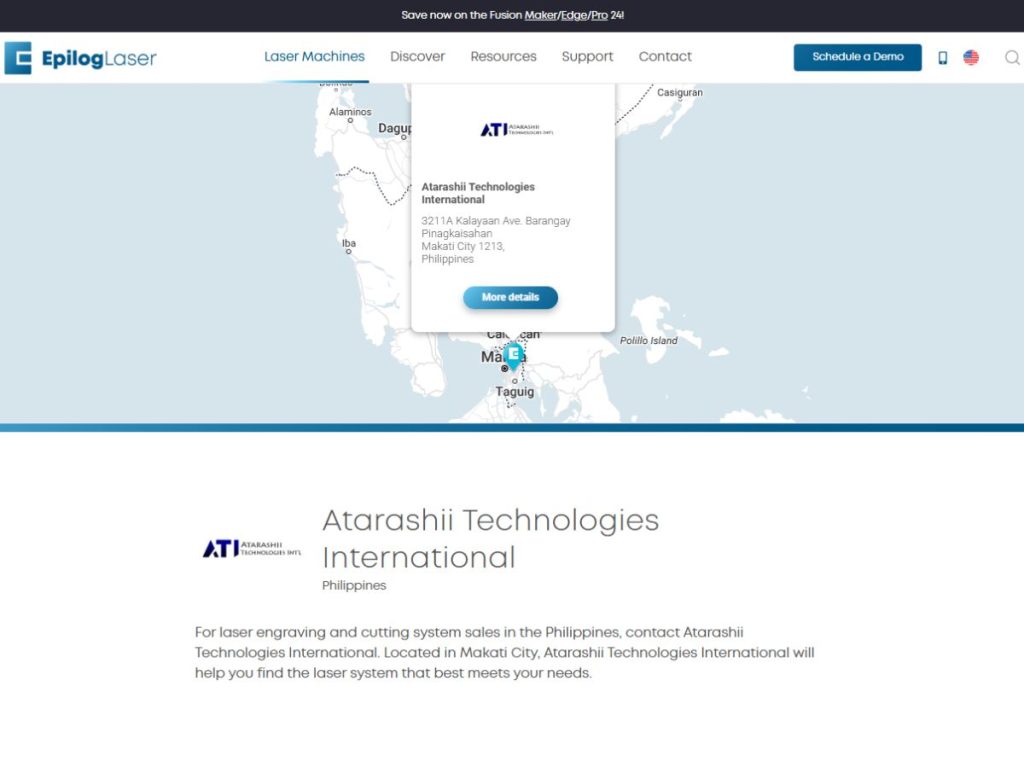Click the paragraph starting 'For laser engraving'
The height and width of the screenshot is (768, 1024).
pyautogui.click(x=504, y=652)
